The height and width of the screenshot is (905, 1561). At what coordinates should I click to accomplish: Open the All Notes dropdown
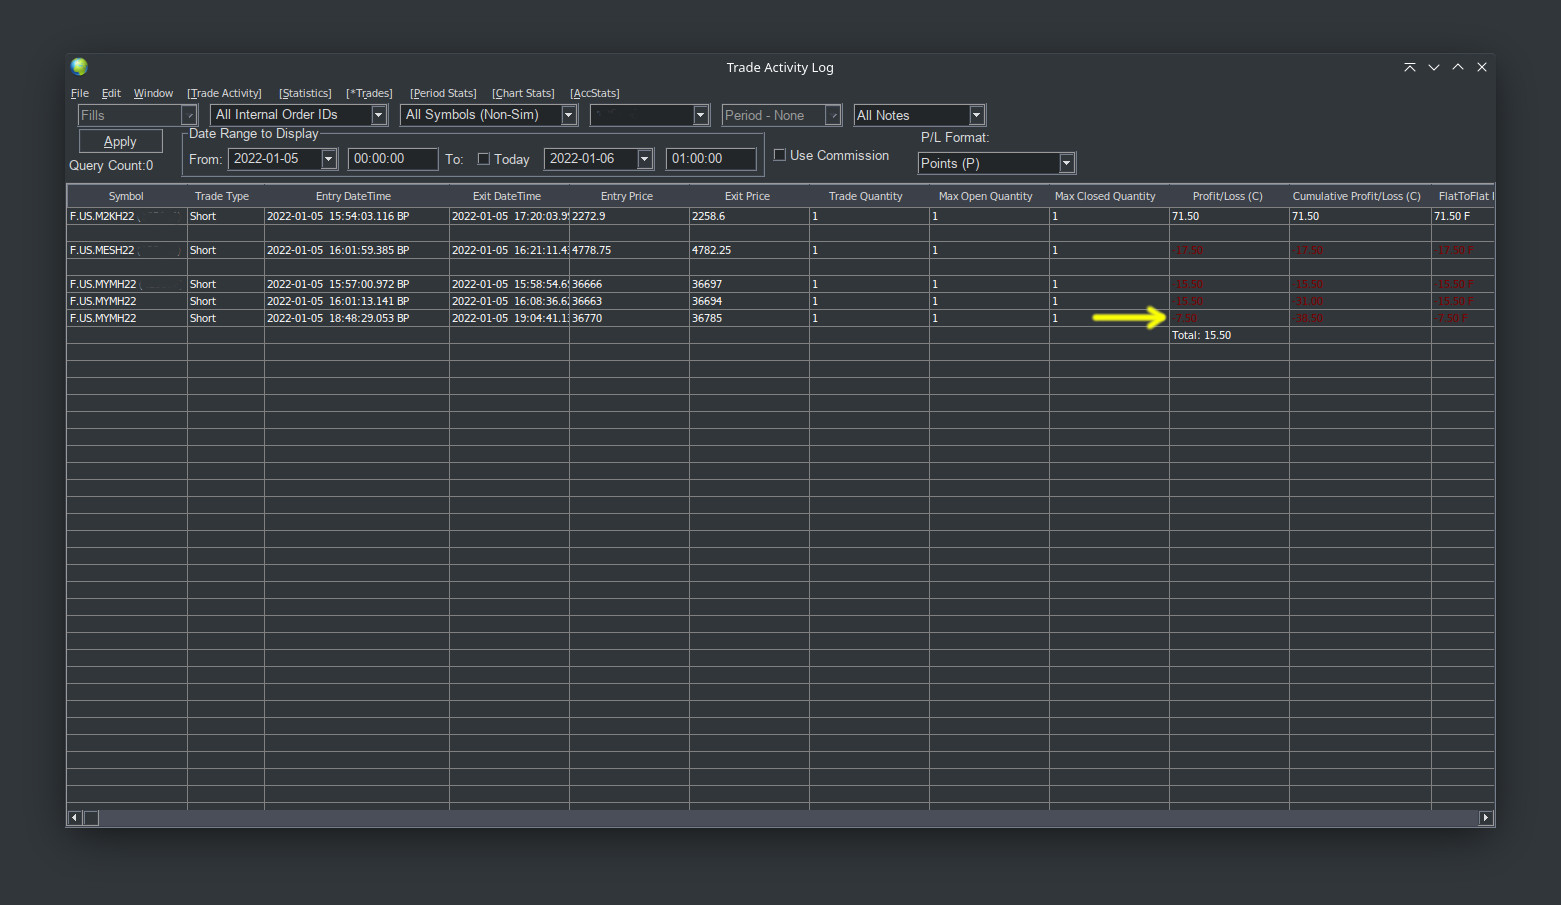click(x=976, y=115)
